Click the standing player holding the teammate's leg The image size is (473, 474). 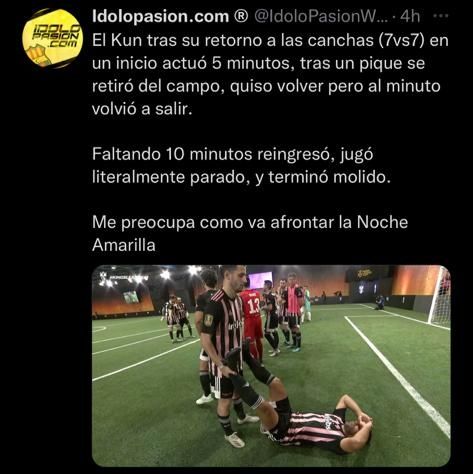click(227, 353)
